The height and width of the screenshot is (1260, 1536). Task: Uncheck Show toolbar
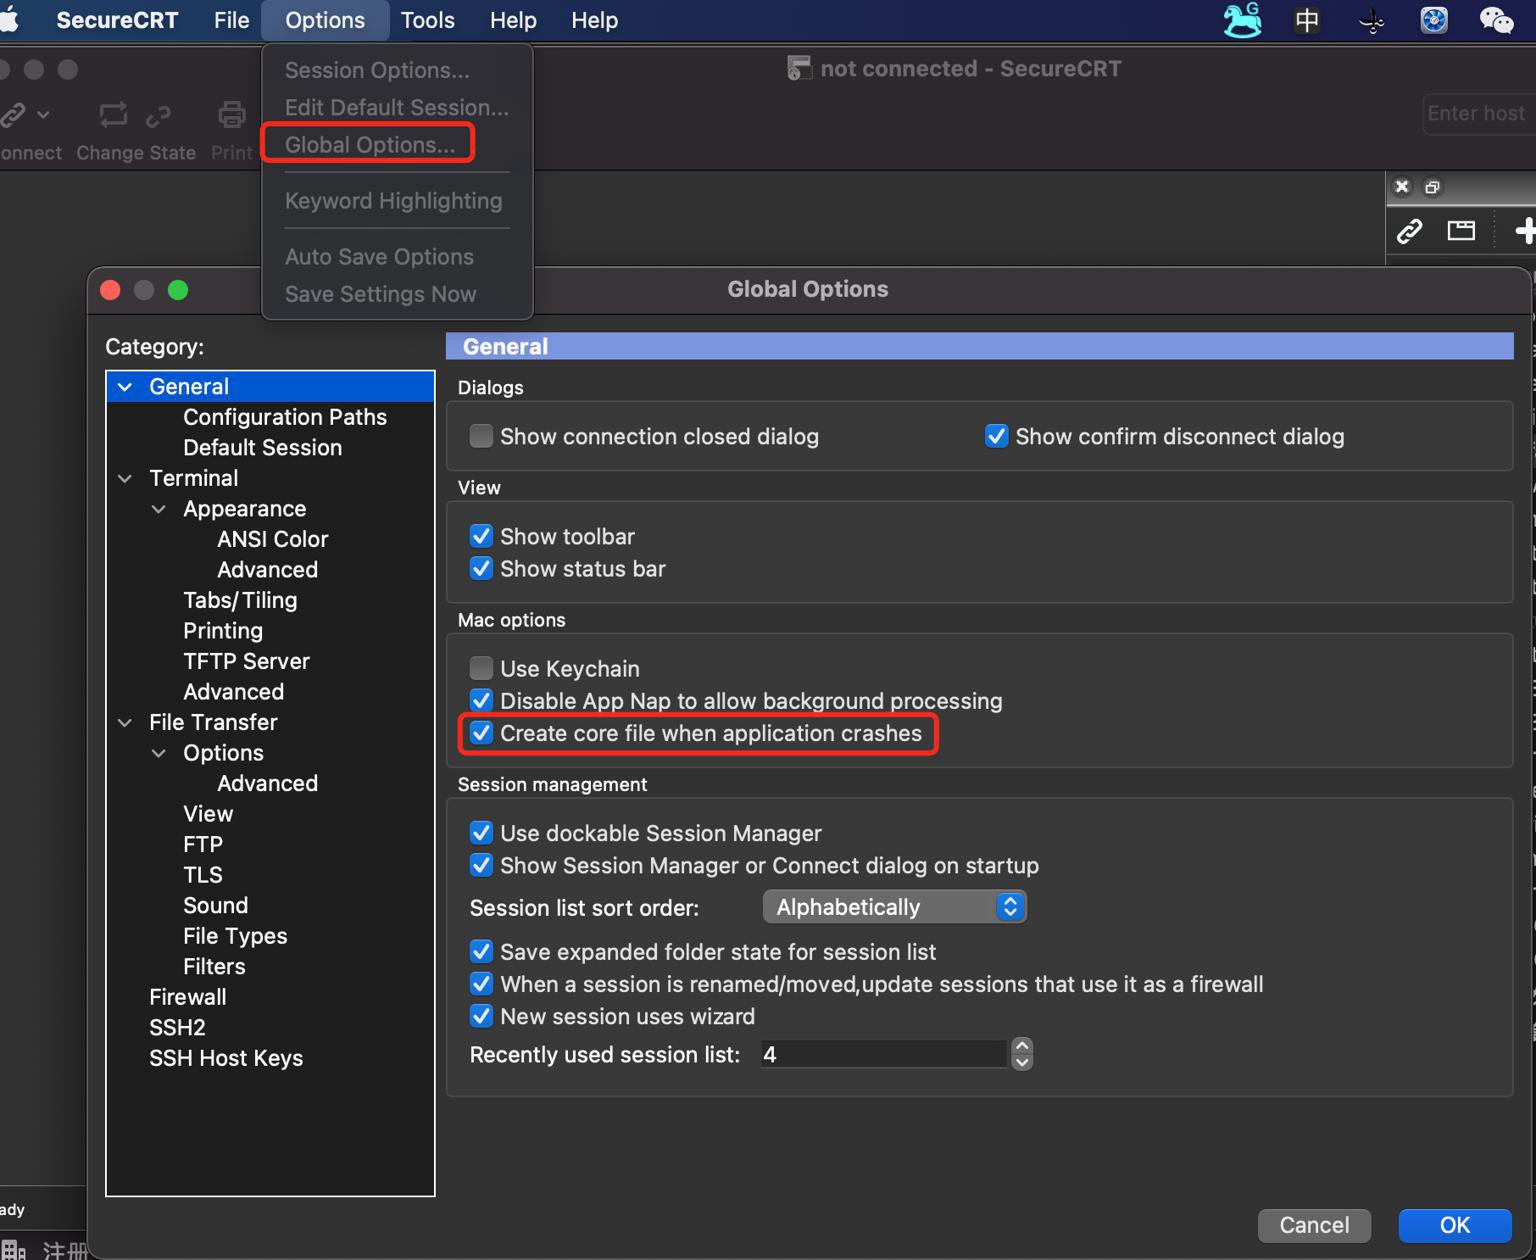481,536
